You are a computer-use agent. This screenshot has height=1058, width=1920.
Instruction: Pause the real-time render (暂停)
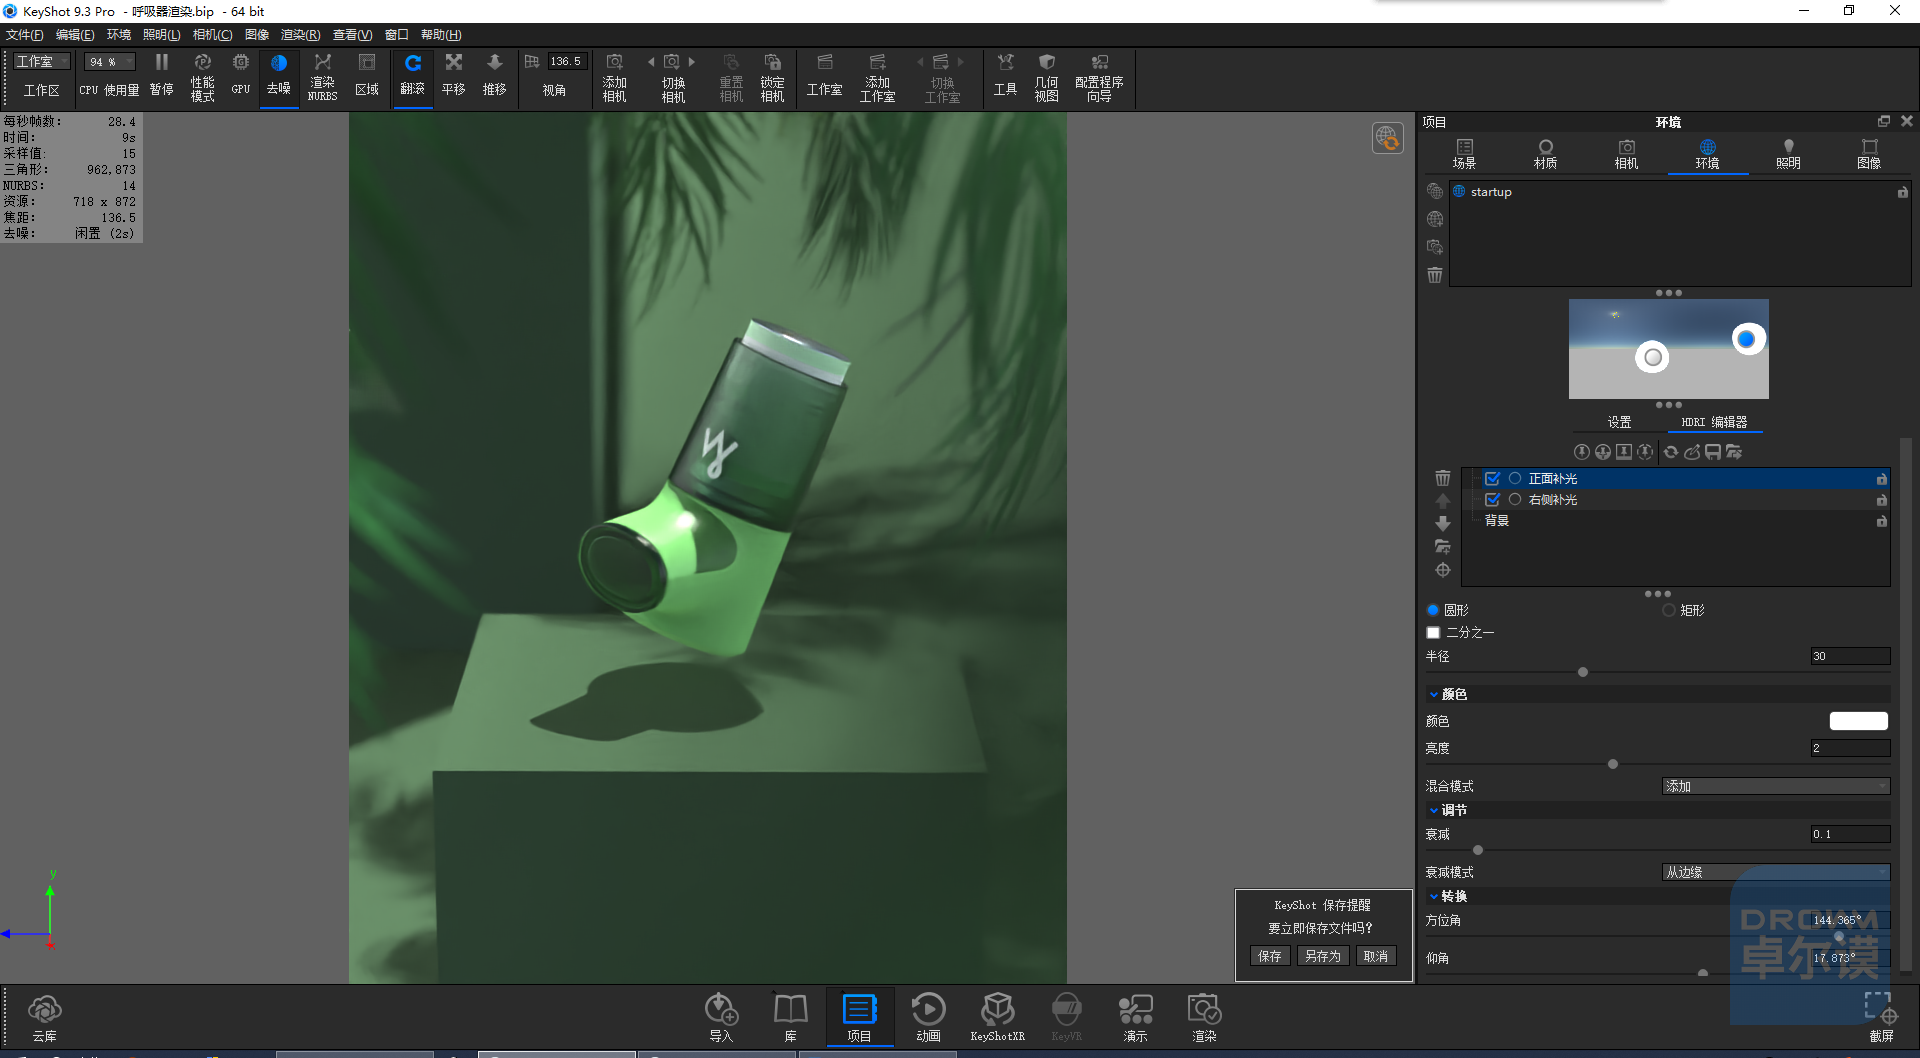click(161, 75)
